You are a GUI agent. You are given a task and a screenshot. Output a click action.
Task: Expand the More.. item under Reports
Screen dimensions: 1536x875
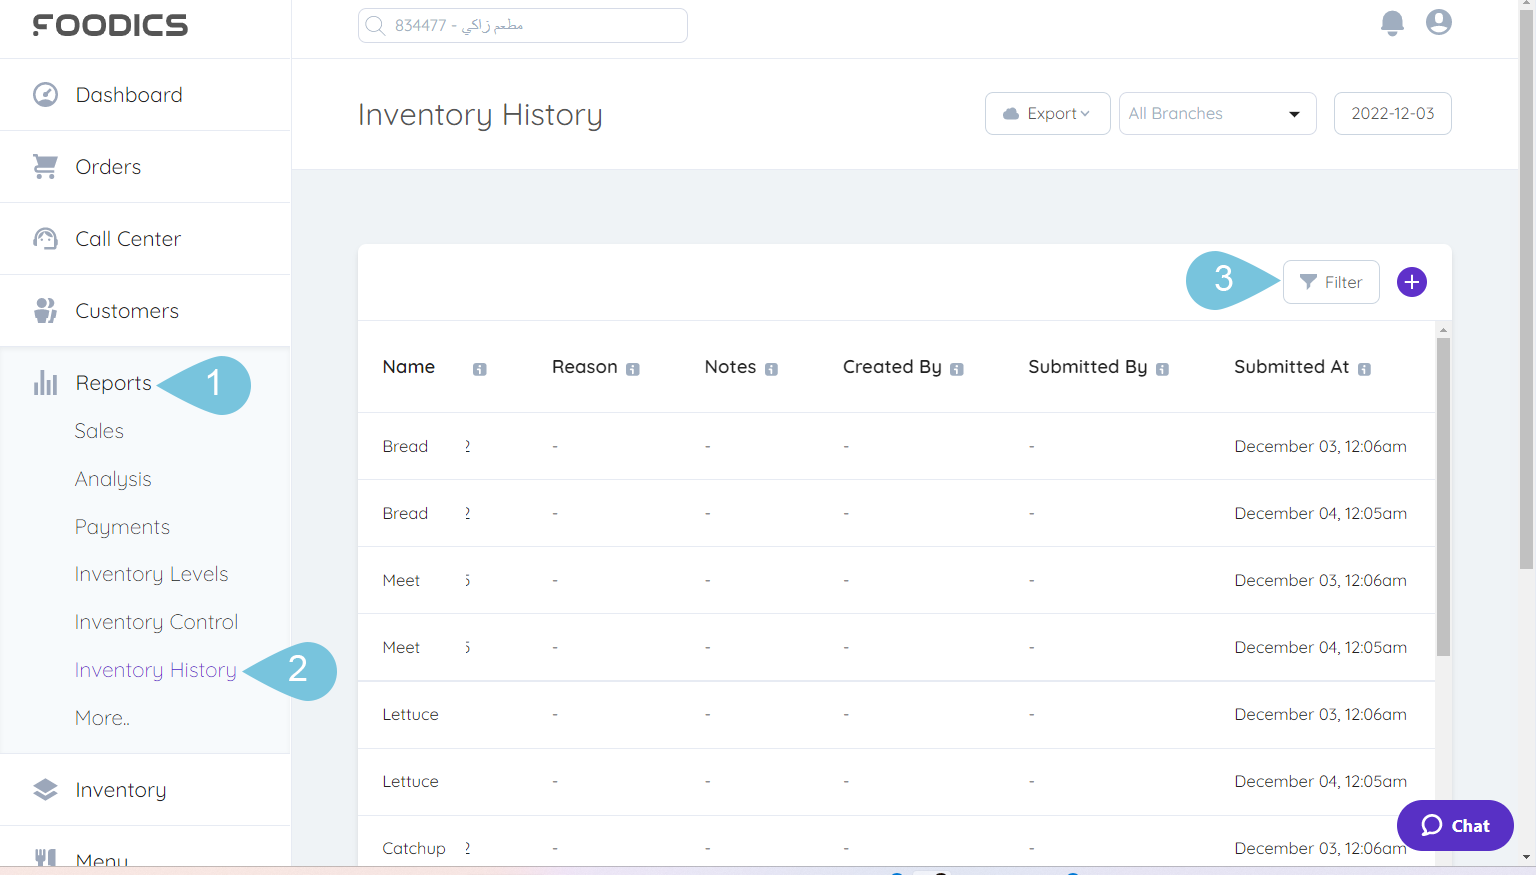[101, 717]
